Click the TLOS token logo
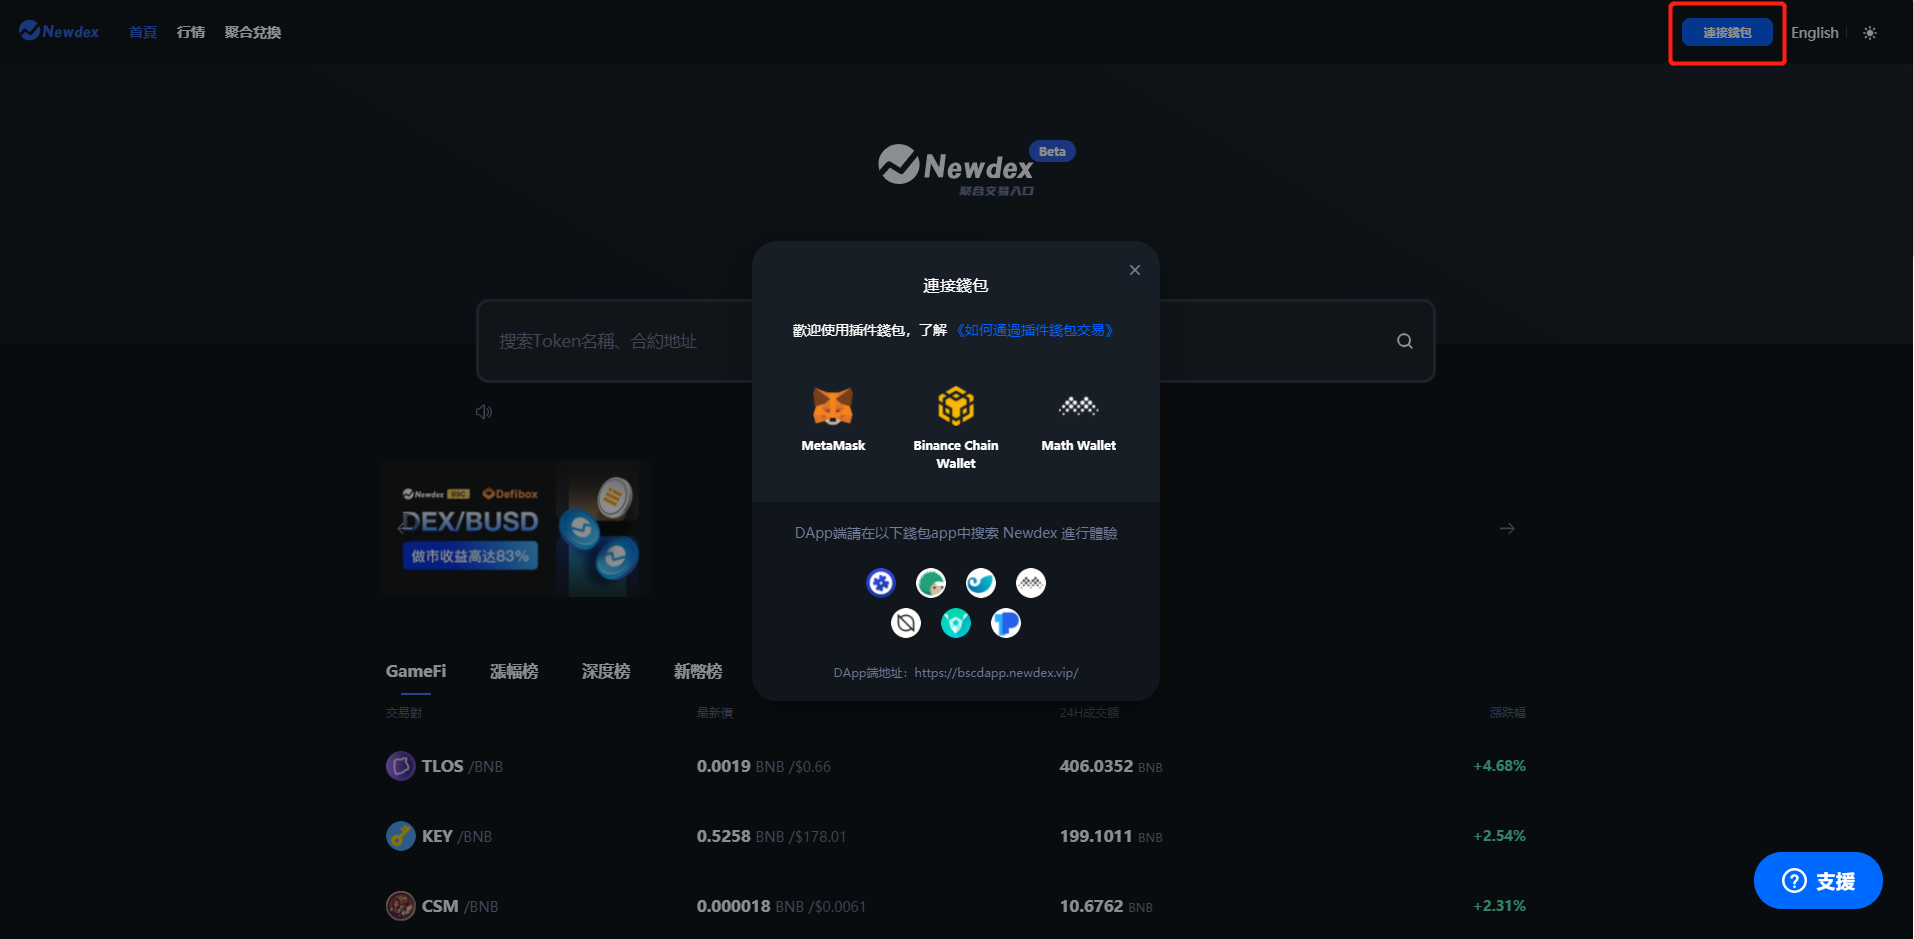This screenshot has width=1914, height=939. click(x=401, y=766)
